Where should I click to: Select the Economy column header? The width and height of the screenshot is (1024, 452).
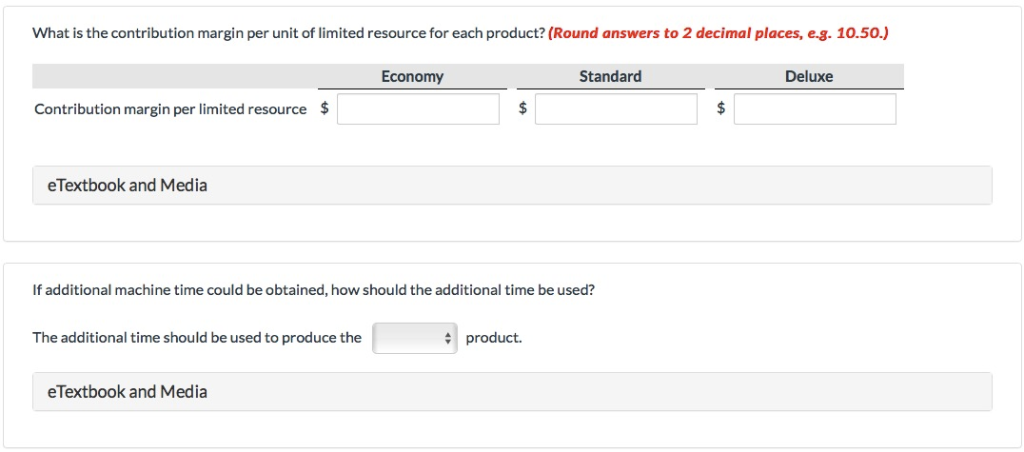pyautogui.click(x=412, y=77)
